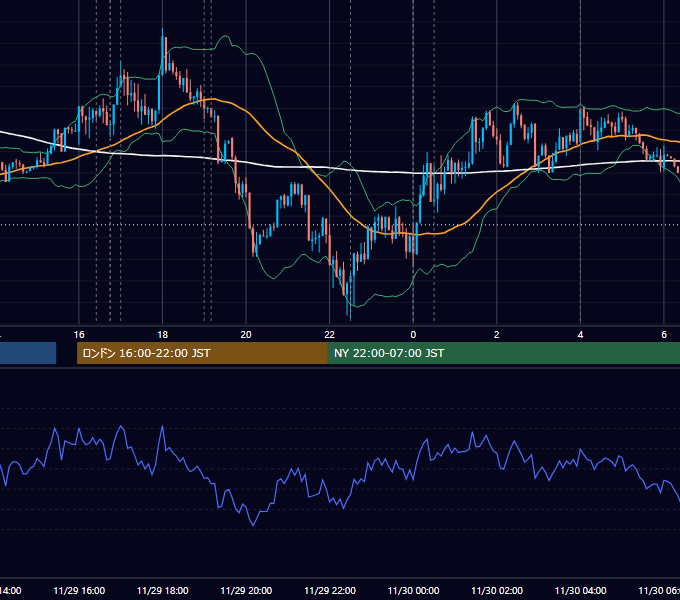Click the hour label 16 on upper axis

pos(79,335)
